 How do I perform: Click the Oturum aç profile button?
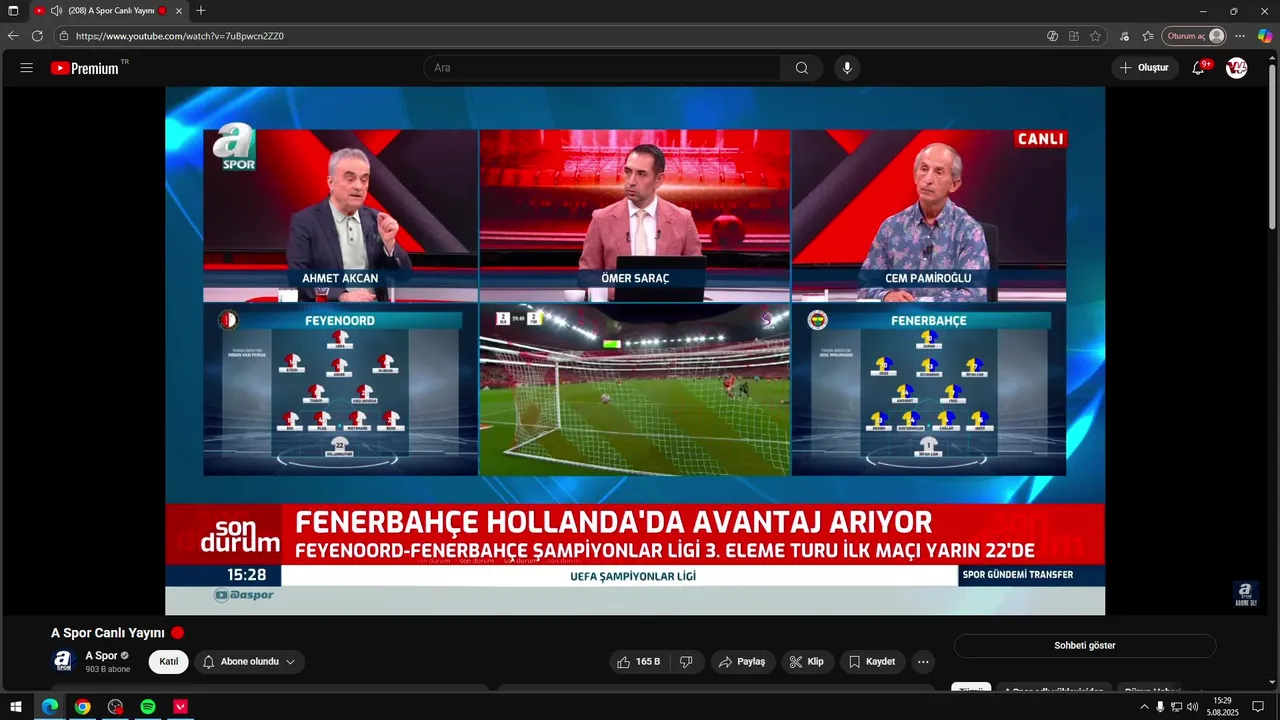1194,36
